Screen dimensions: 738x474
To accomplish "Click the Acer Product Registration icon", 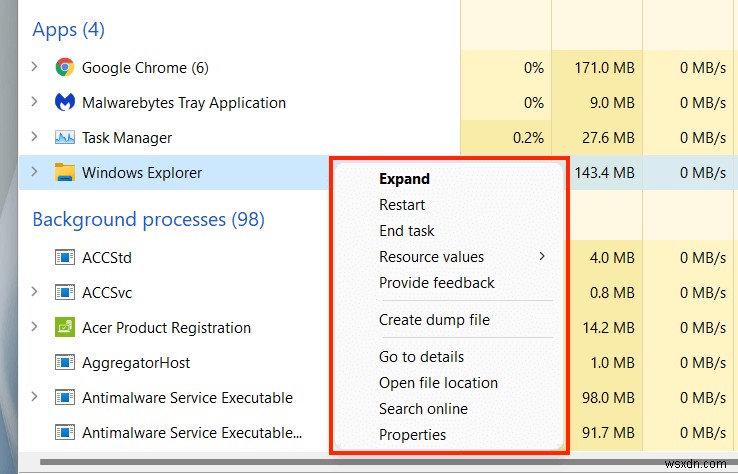I will 64,328.
